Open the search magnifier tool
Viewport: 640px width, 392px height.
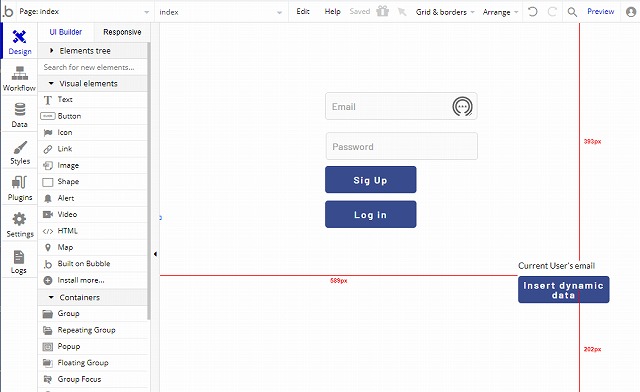coord(572,12)
